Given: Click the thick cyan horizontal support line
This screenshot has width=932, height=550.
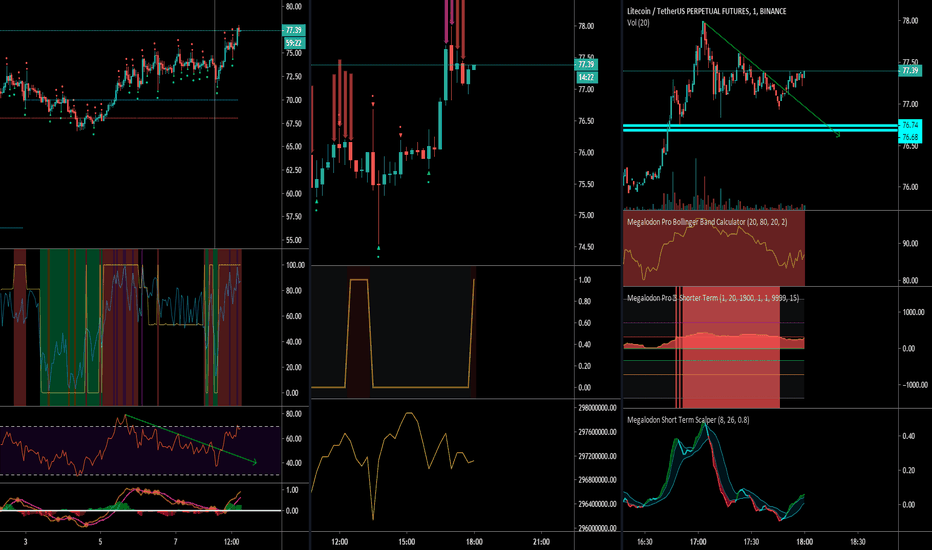Looking at the screenshot, I should click(x=760, y=128).
